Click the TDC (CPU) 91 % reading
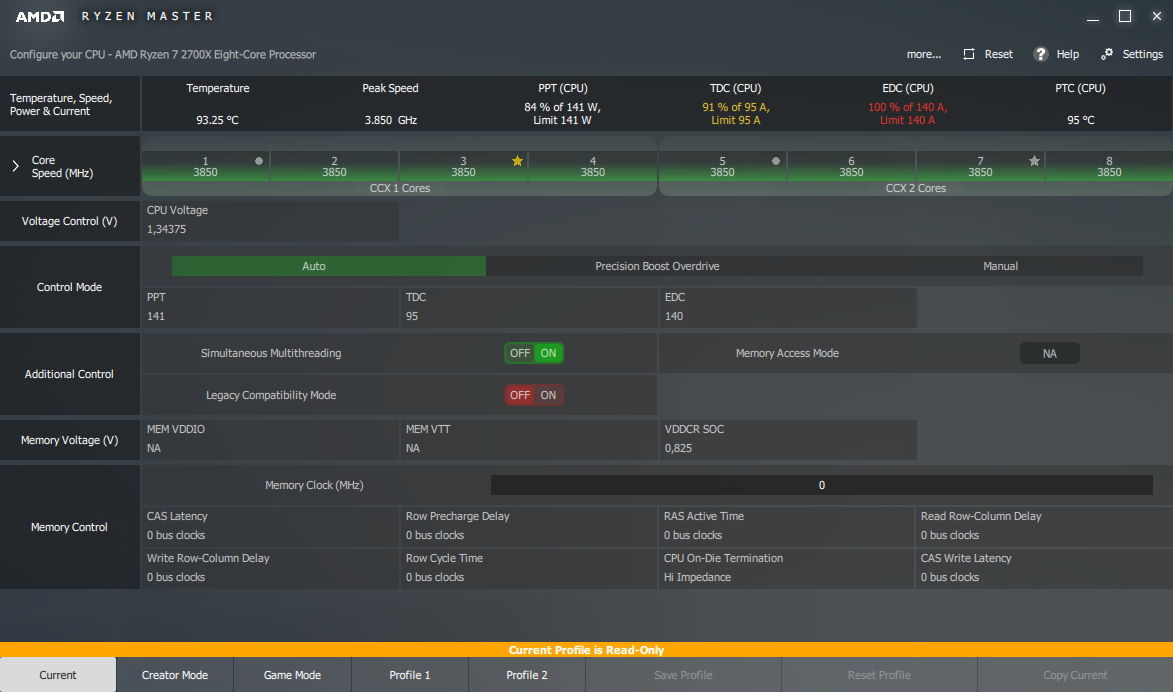 735,114
